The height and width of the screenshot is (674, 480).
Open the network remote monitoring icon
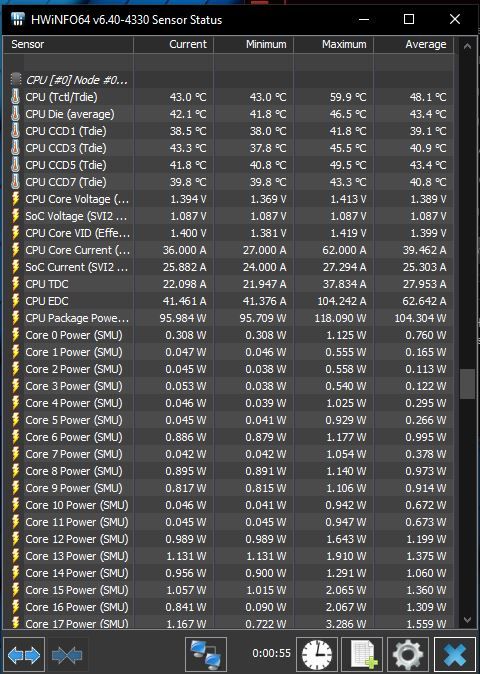point(206,655)
